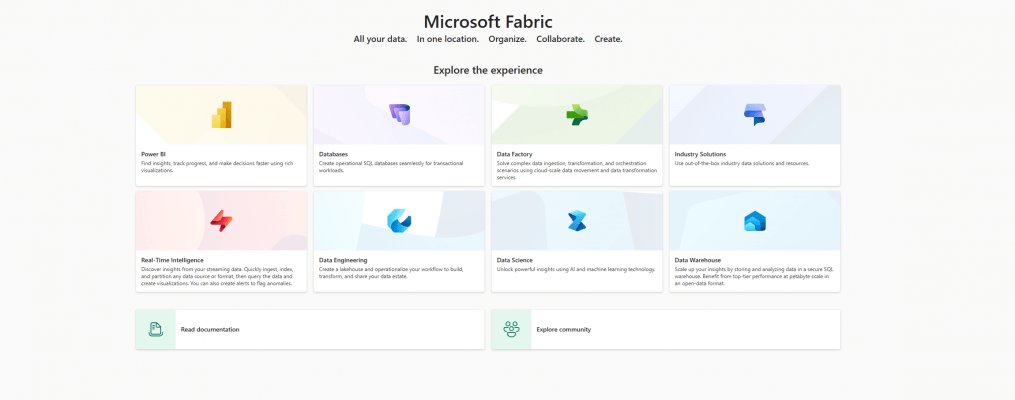Click the purple Databases icon
The image size is (1015, 400).
(399, 115)
